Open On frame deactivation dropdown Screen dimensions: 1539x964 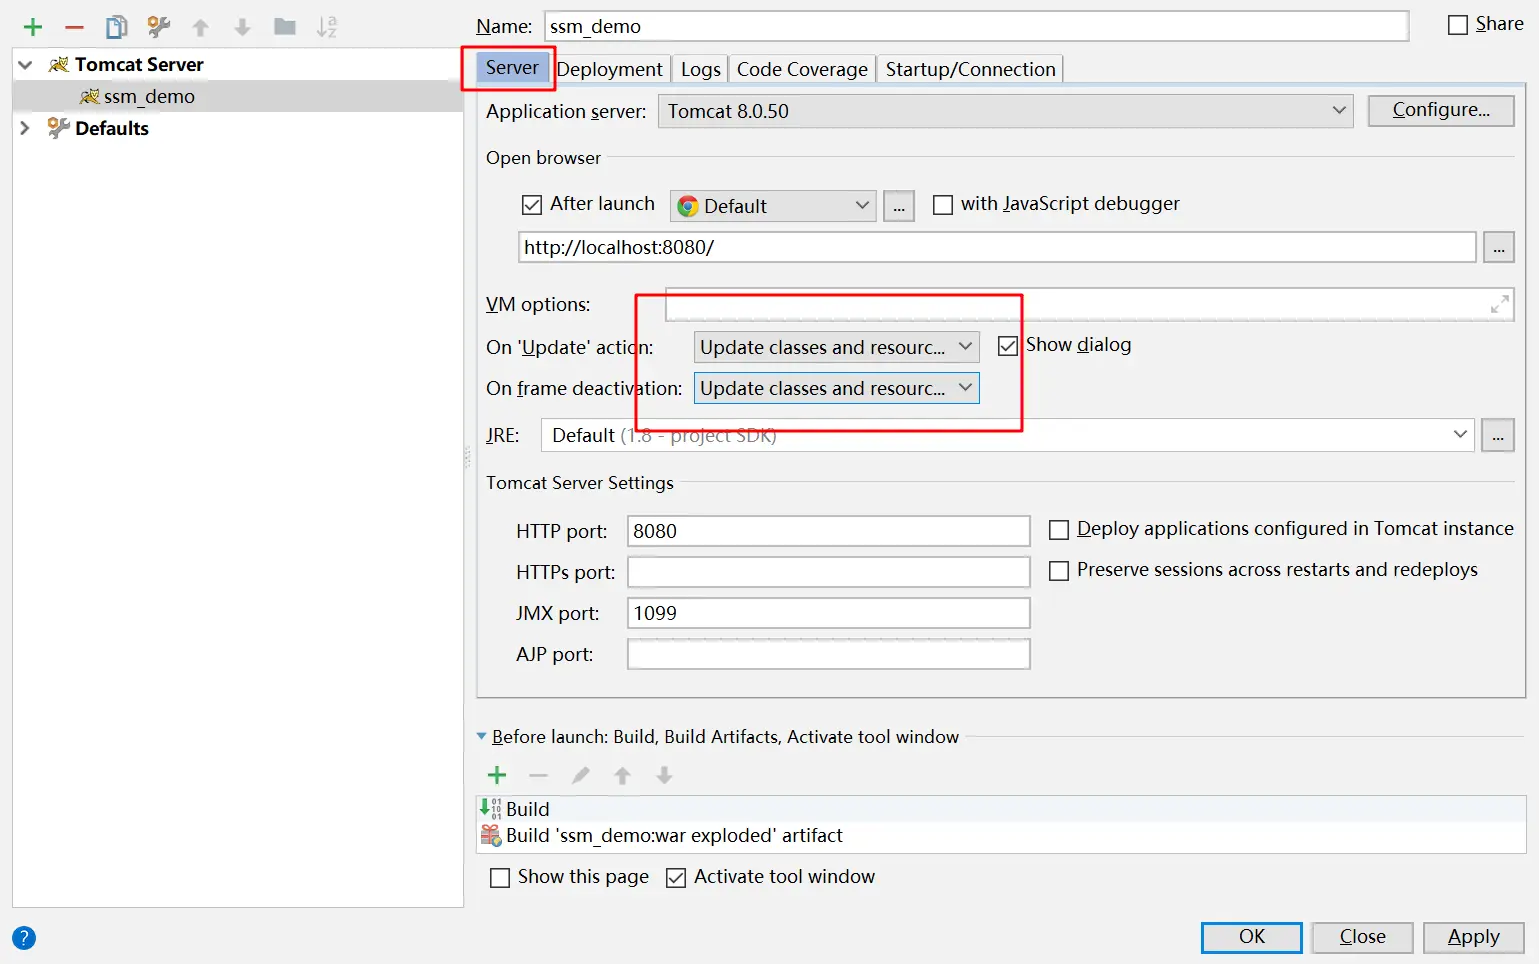[836, 388]
